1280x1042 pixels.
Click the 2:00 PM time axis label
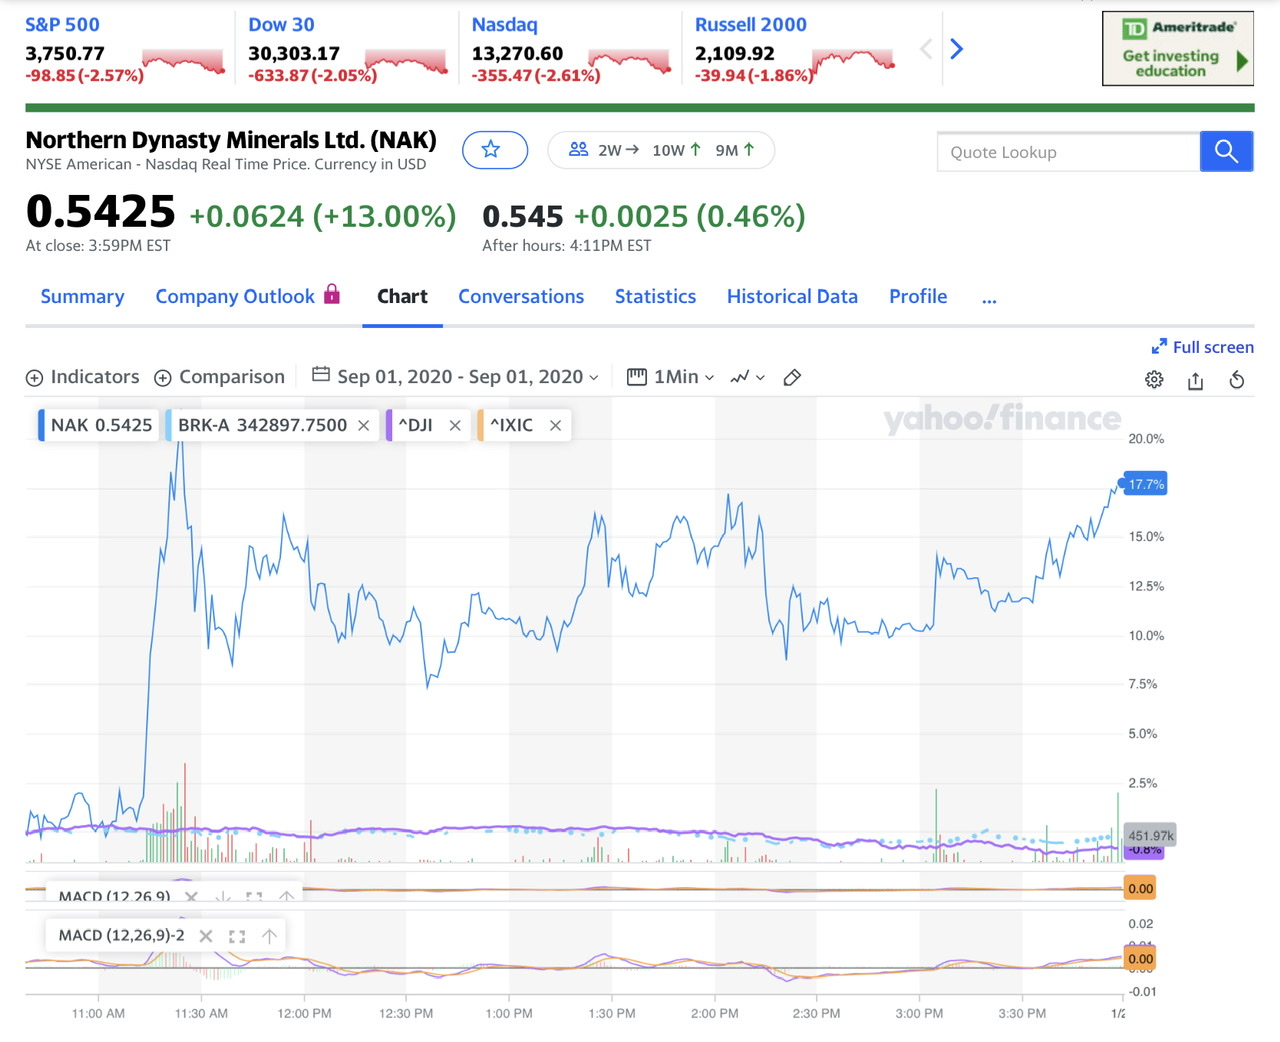click(714, 1013)
